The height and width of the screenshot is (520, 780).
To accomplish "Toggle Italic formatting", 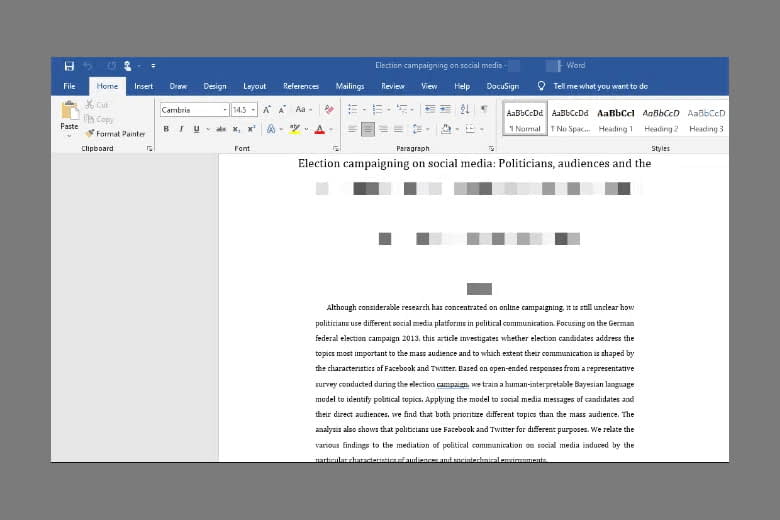I will tap(181, 129).
